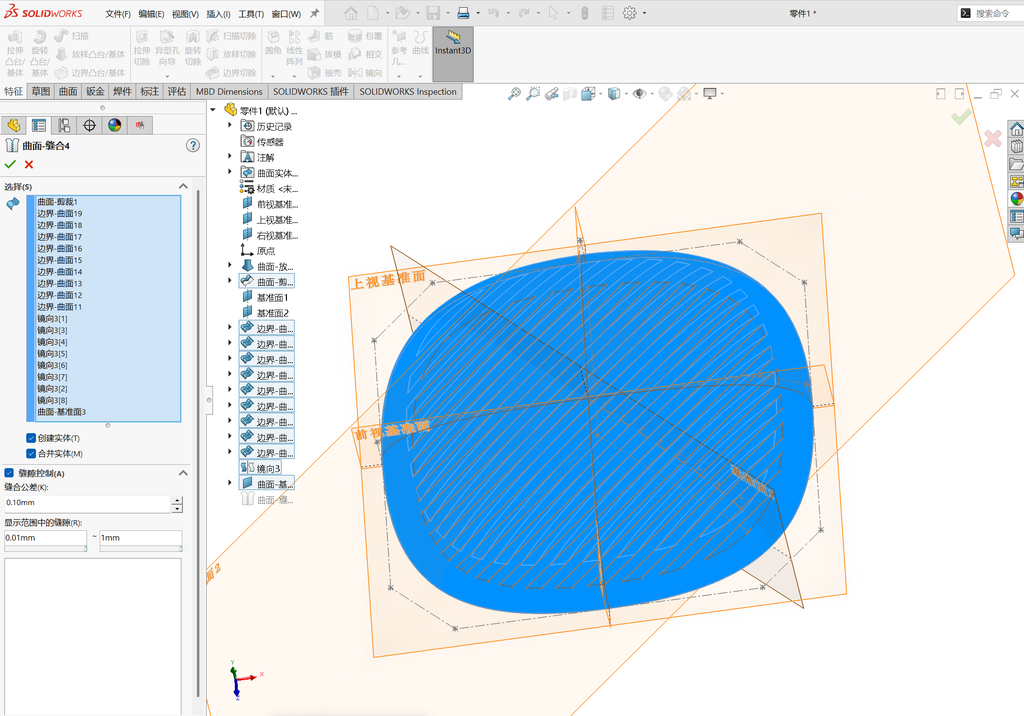1024x716 pixels.
Task: Expand the 注解 tree node
Action: [x=230, y=156]
